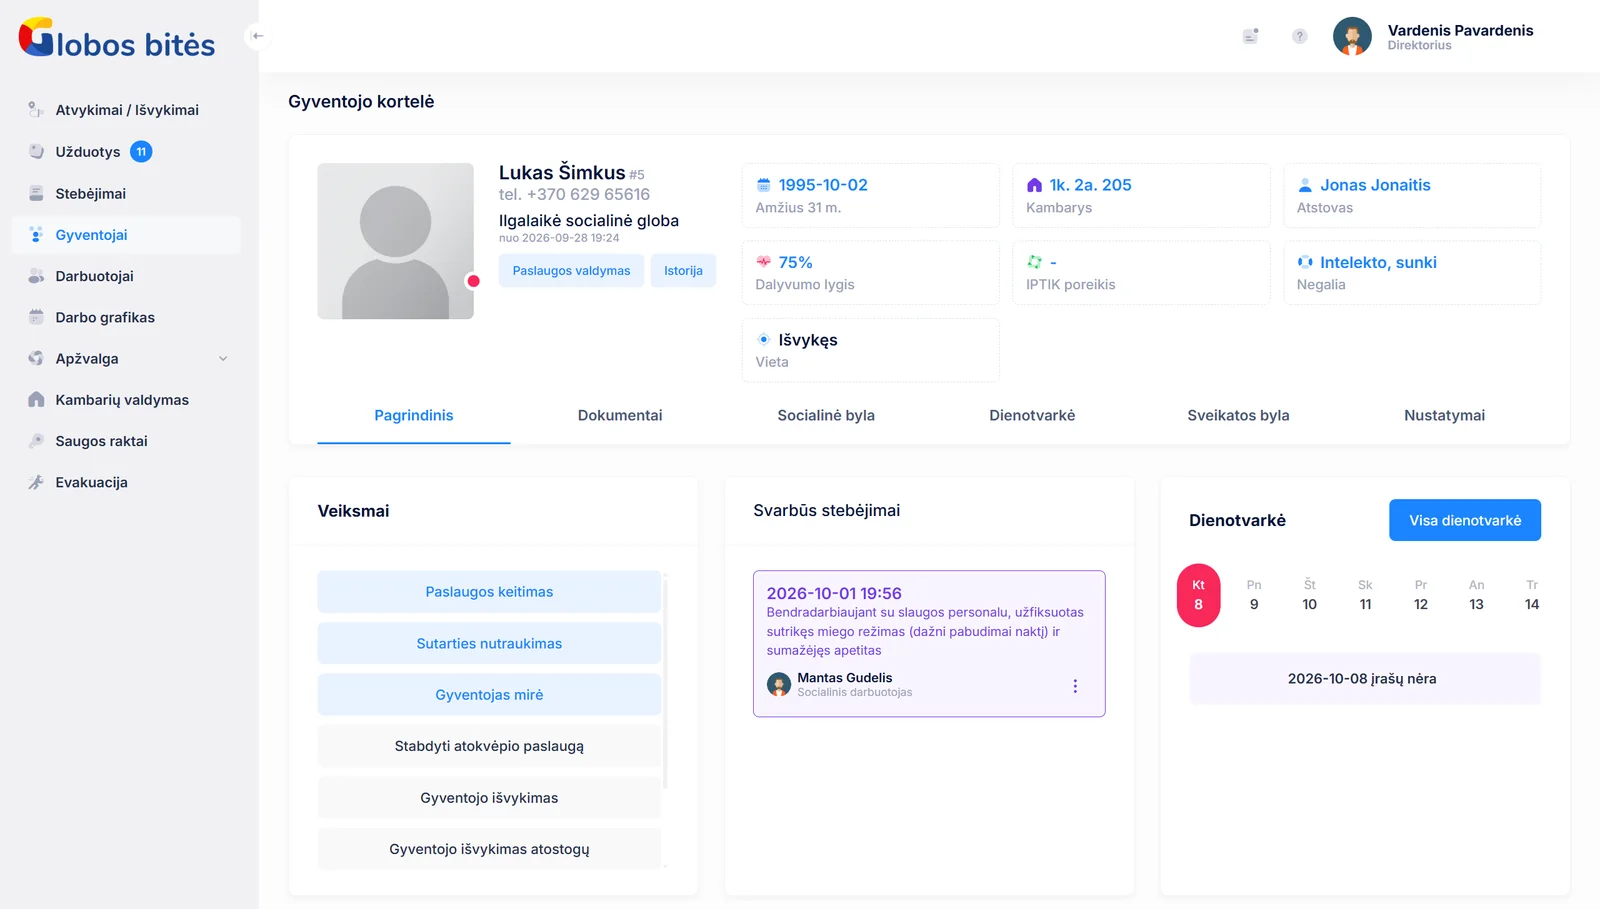
Task: Open room link 1k. 2a. 205
Action: click(1090, 185)
